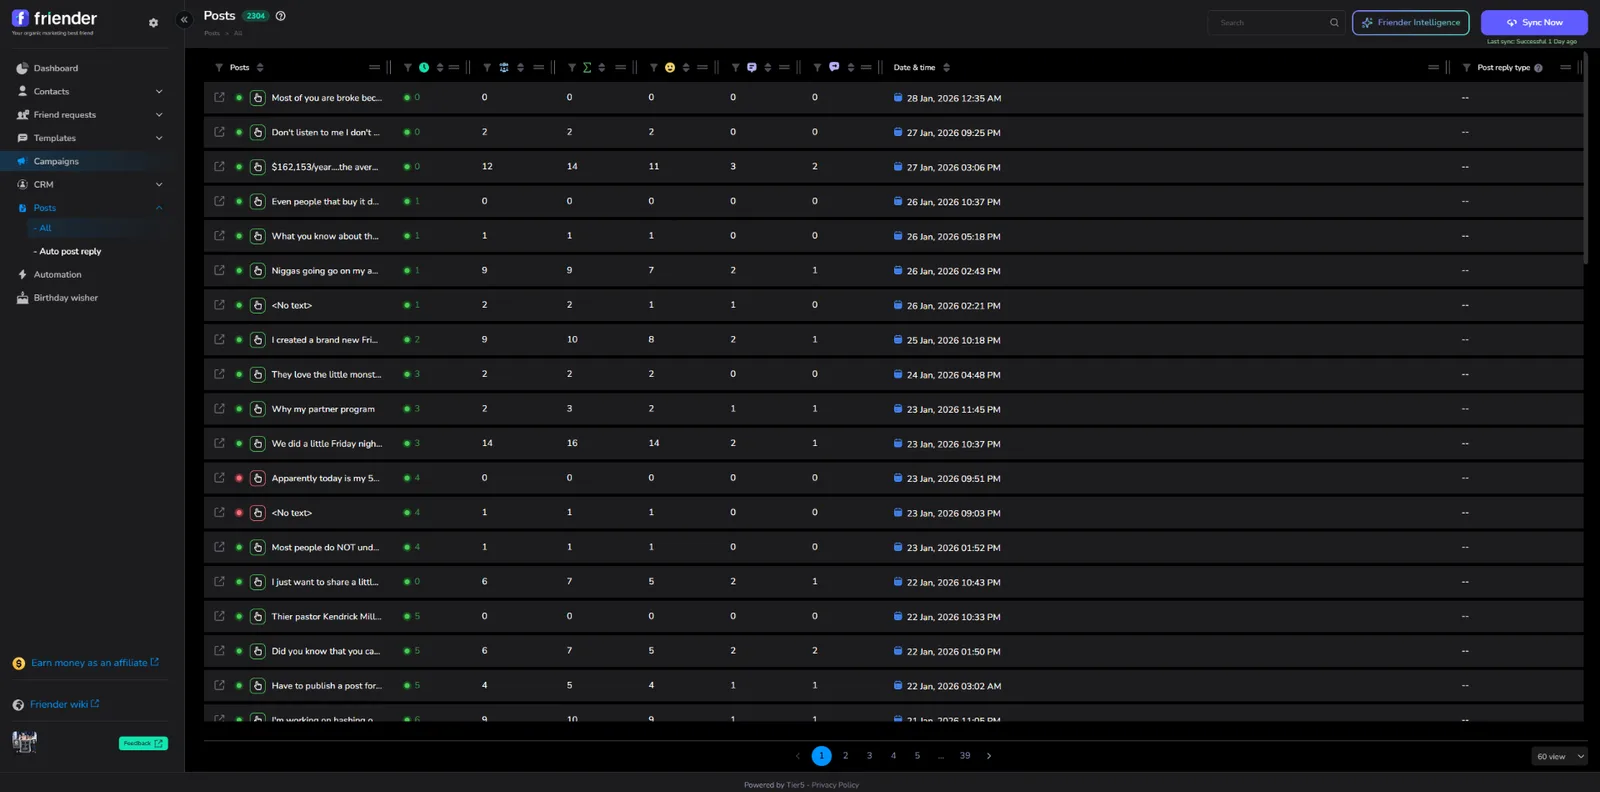Expand the Contacts menu chevron
Viewport: 1600px width, 792px height.
pos(159,92)
